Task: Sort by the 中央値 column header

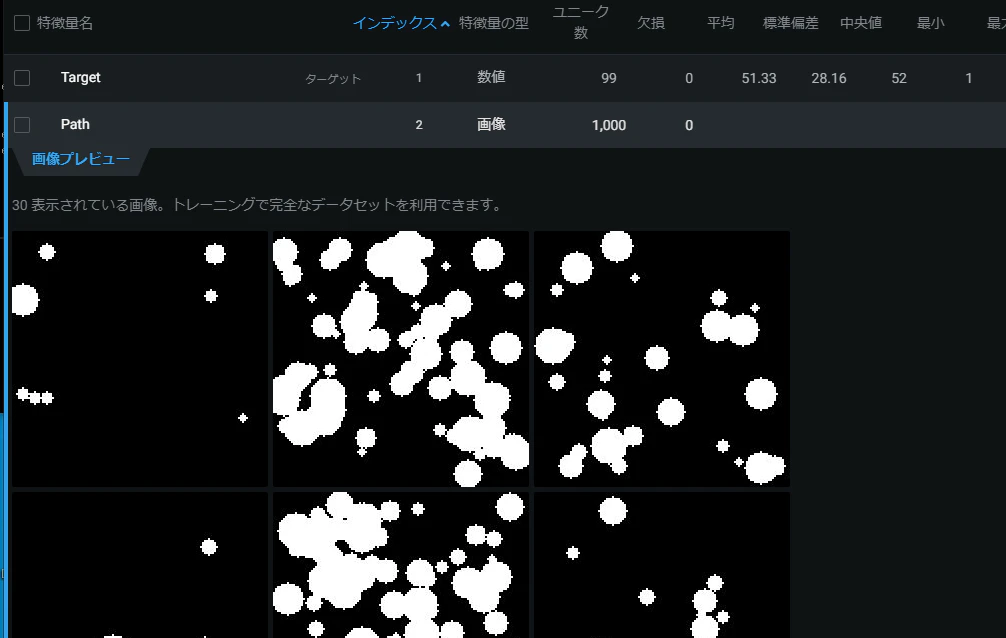Action: 861,23
